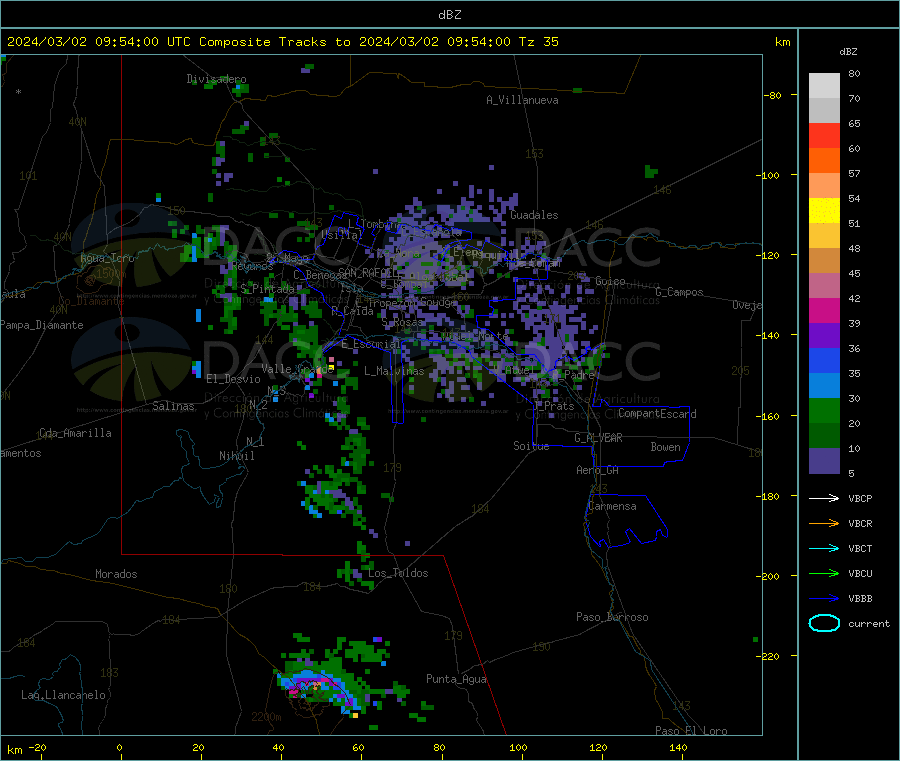Click the green VBCU arrow icon
The image size is (900, 761).
[x=824, y=573]
